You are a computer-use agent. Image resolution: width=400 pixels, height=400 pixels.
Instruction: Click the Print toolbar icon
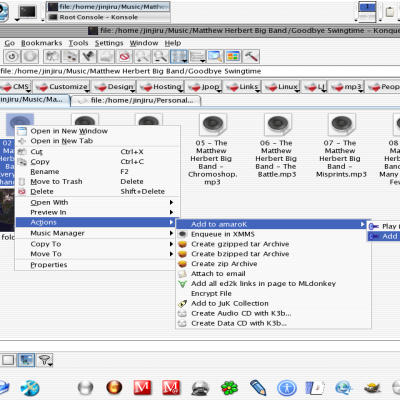coord(106,57)
